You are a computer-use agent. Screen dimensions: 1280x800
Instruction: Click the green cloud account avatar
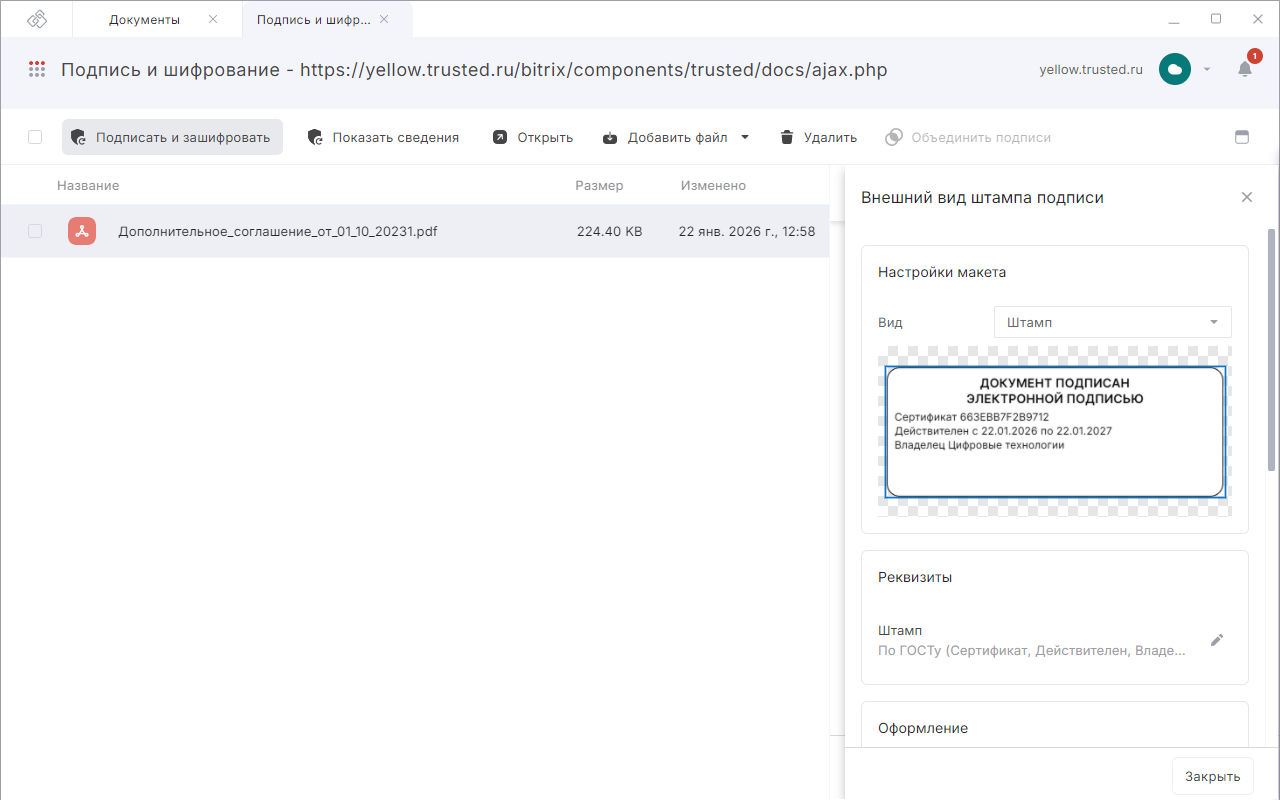point(1174,69)
